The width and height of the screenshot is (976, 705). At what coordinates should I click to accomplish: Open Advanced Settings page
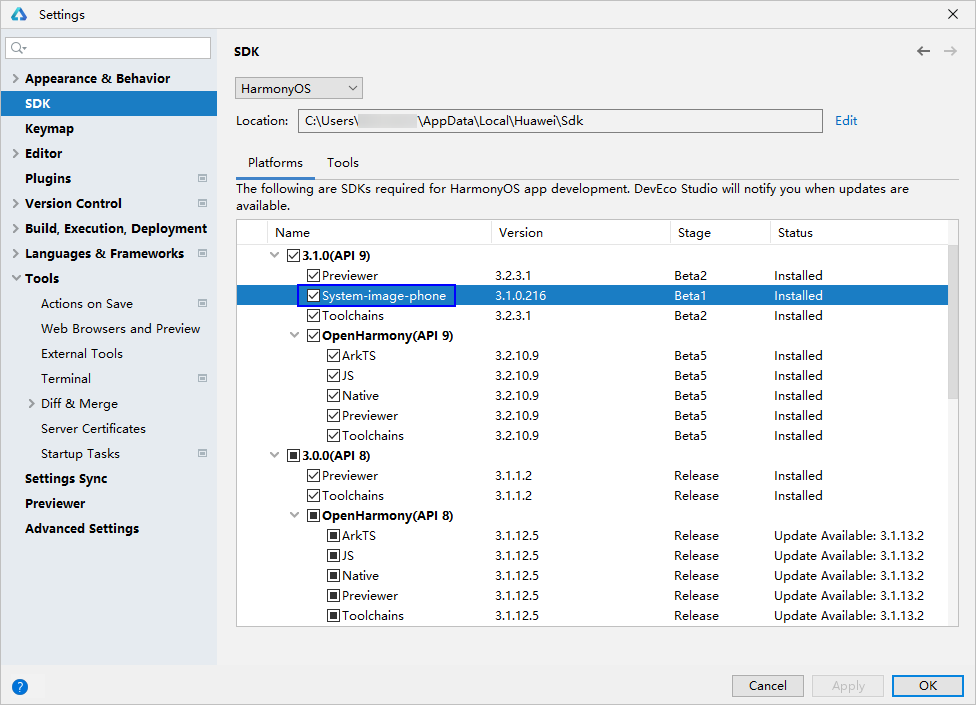(x=82, y=528)
